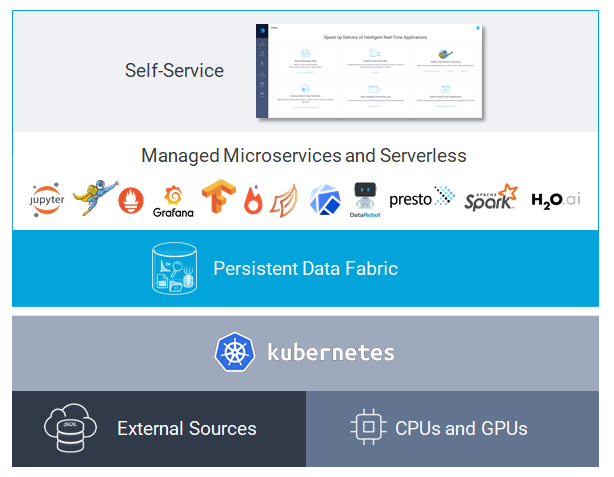Click the Kubernetes helm wheel logo
The image size is (614, 477).
pos(235,352)
